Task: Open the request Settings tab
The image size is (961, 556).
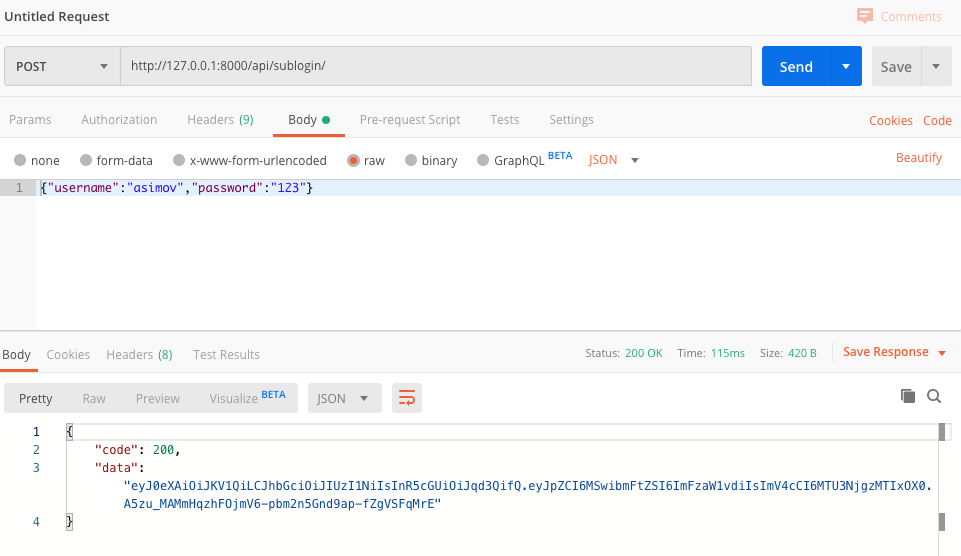Action: point(571,120)
